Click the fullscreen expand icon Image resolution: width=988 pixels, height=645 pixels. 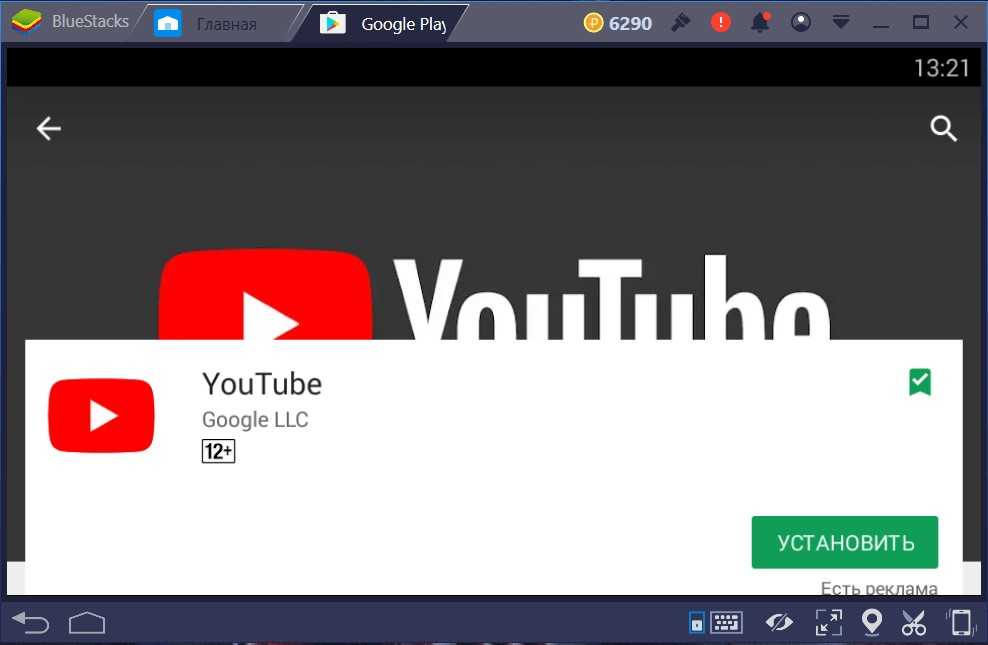[x=829, y=623]
